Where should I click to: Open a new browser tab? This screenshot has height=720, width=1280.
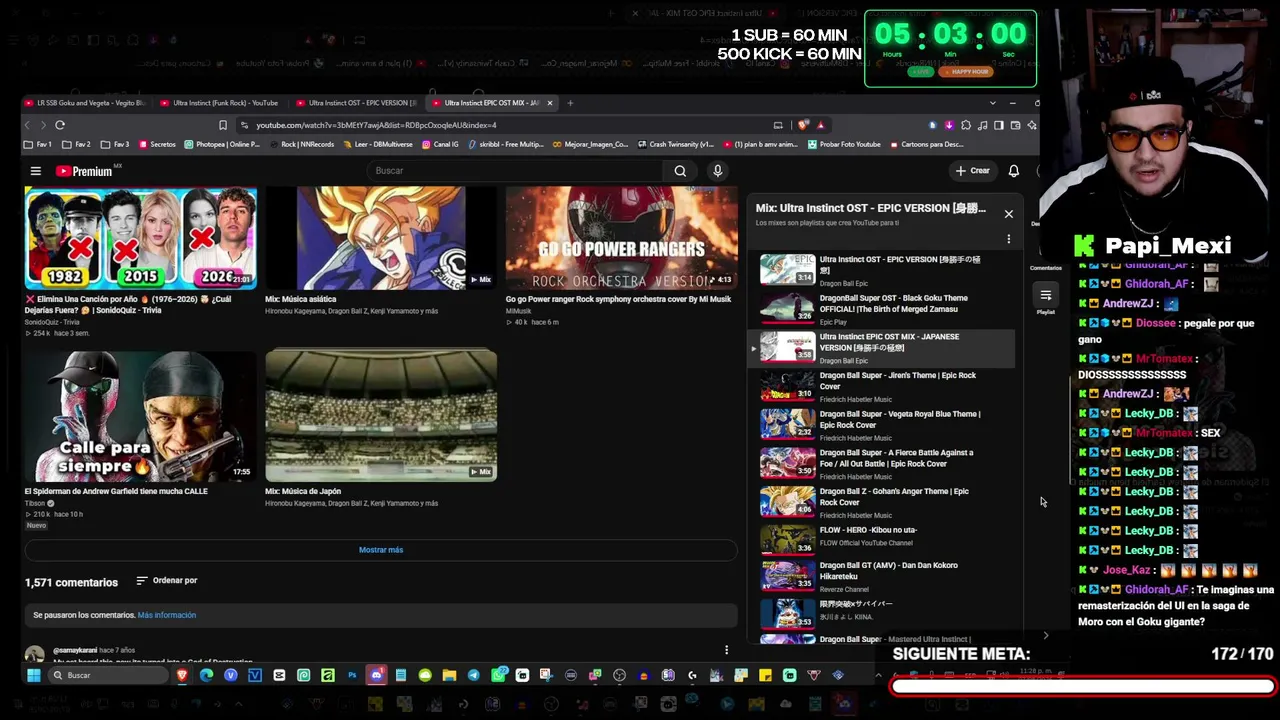tap(570, 103)
